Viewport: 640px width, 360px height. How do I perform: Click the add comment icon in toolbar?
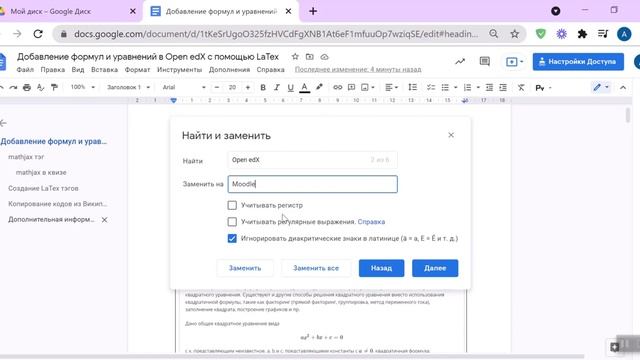pos(351,87)
